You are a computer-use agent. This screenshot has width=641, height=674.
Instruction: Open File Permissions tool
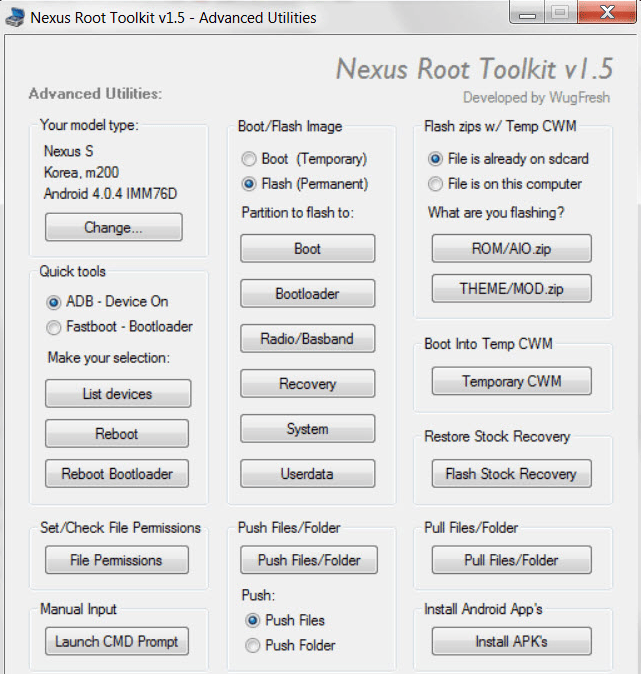coord(117,560)
